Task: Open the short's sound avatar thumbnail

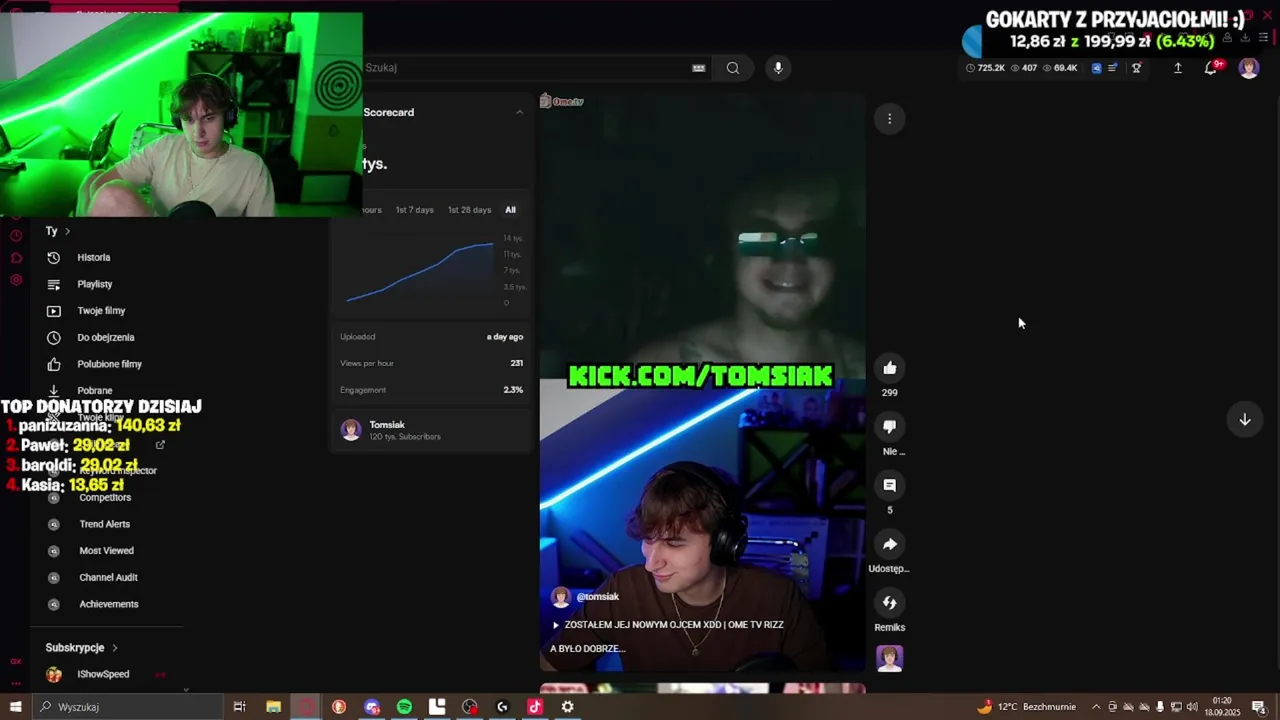Action: (889, 658)
